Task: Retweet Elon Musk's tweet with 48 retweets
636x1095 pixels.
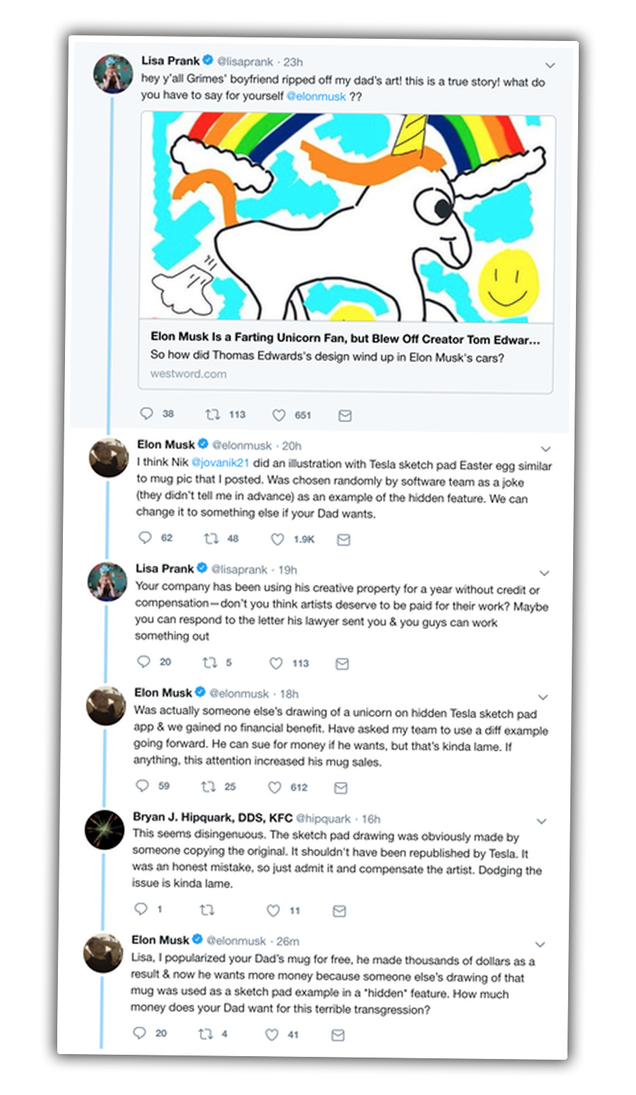Action: (x=211, y=538)
